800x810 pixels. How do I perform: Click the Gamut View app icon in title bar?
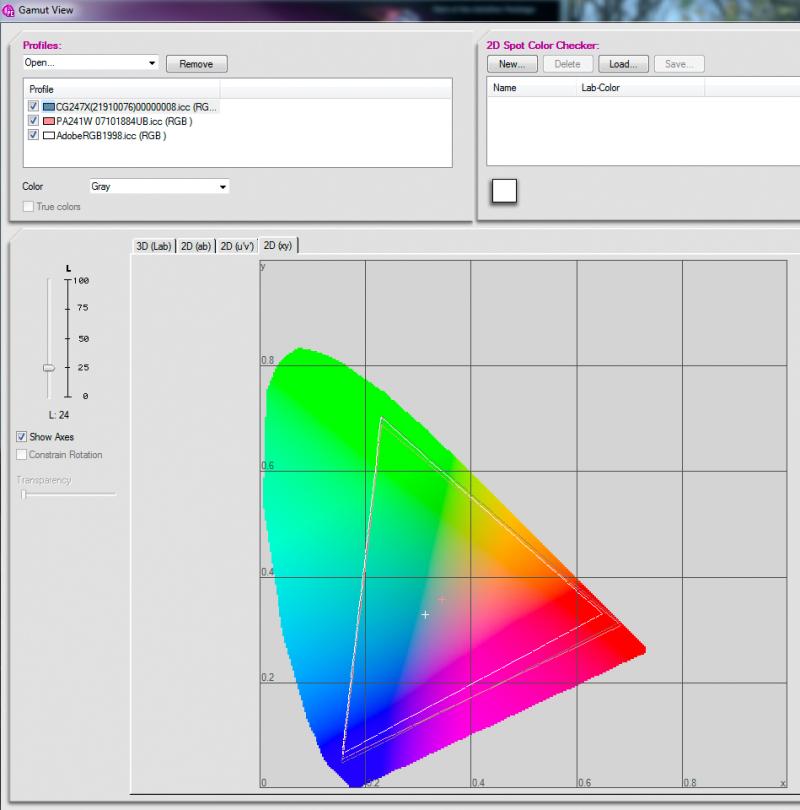pos(8,10)
